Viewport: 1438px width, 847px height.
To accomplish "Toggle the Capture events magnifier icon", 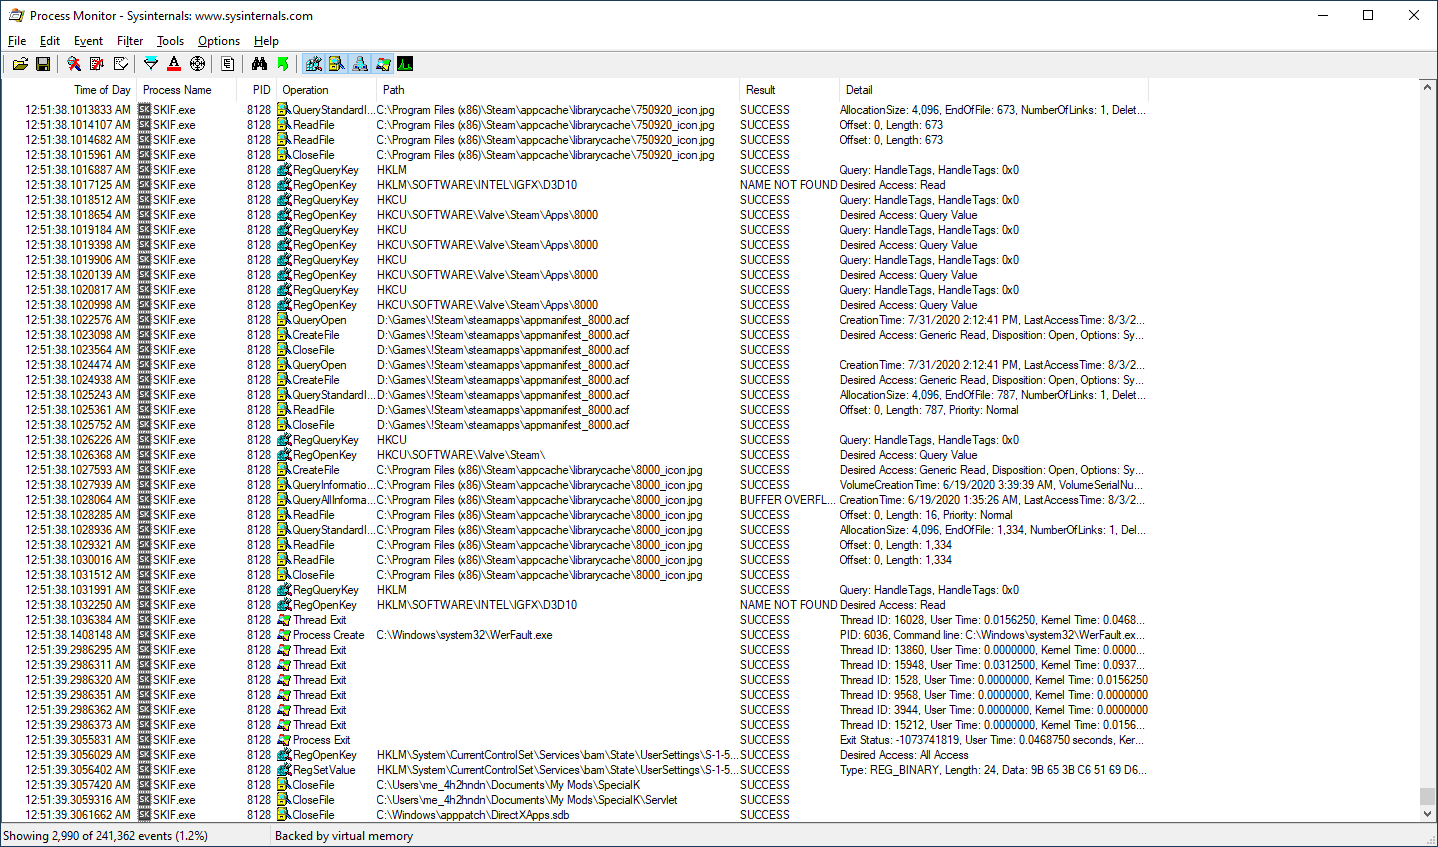I will coord(74,64).
